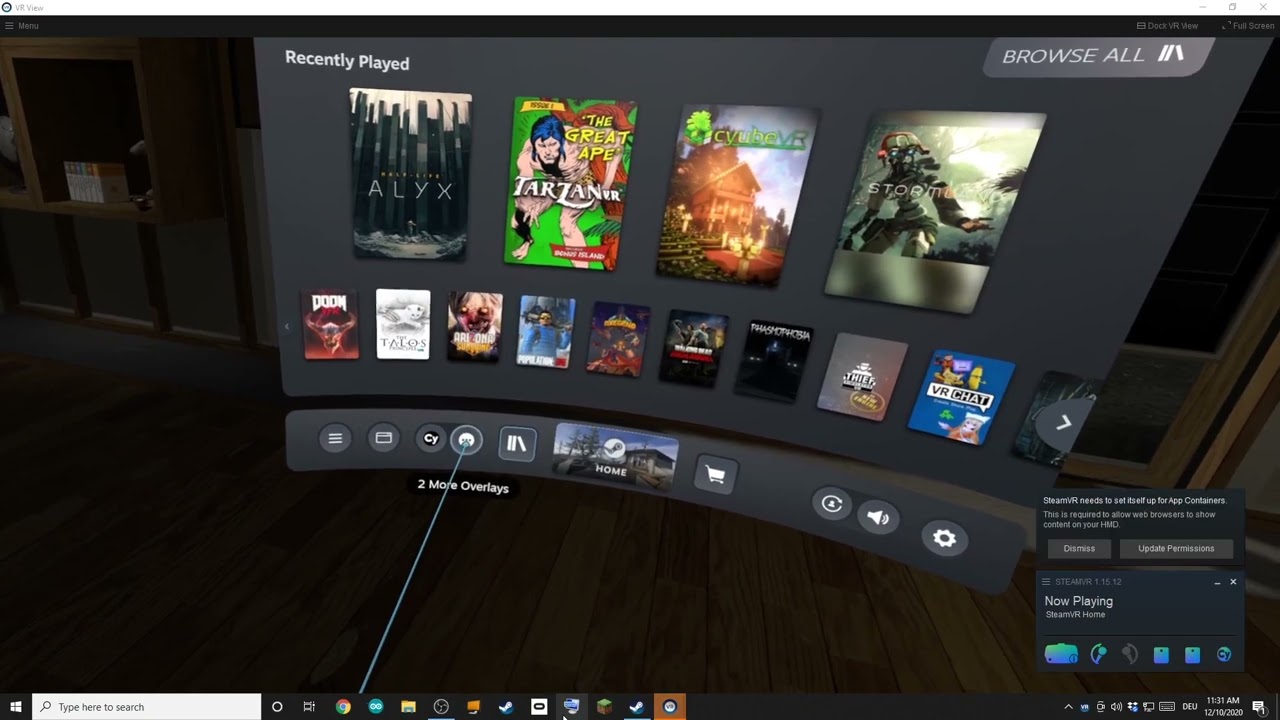Open the highlighted SteamVR taskbar icon
Viewport: 1280px width, 720px height.
click(670, 707)
